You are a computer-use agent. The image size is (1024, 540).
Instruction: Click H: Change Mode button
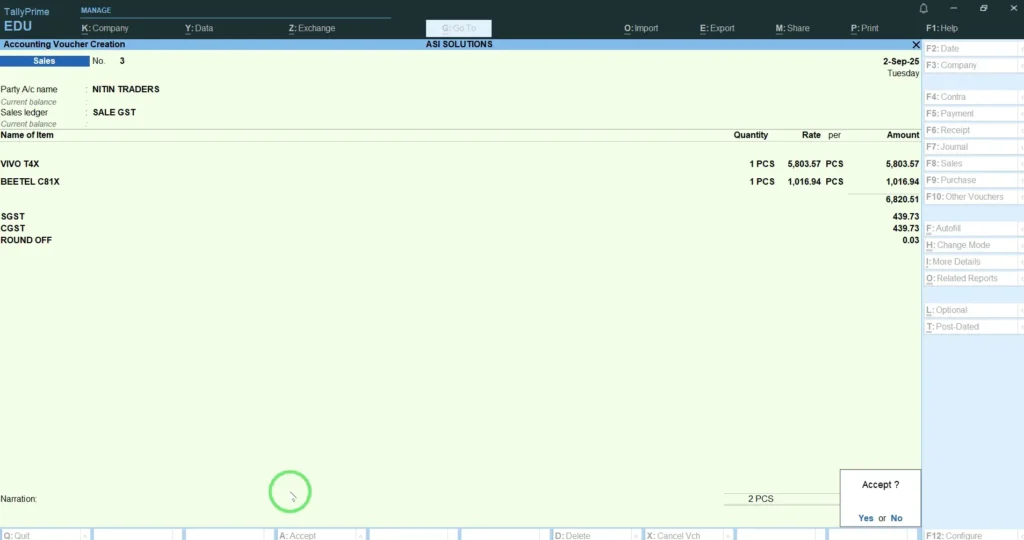971,245
